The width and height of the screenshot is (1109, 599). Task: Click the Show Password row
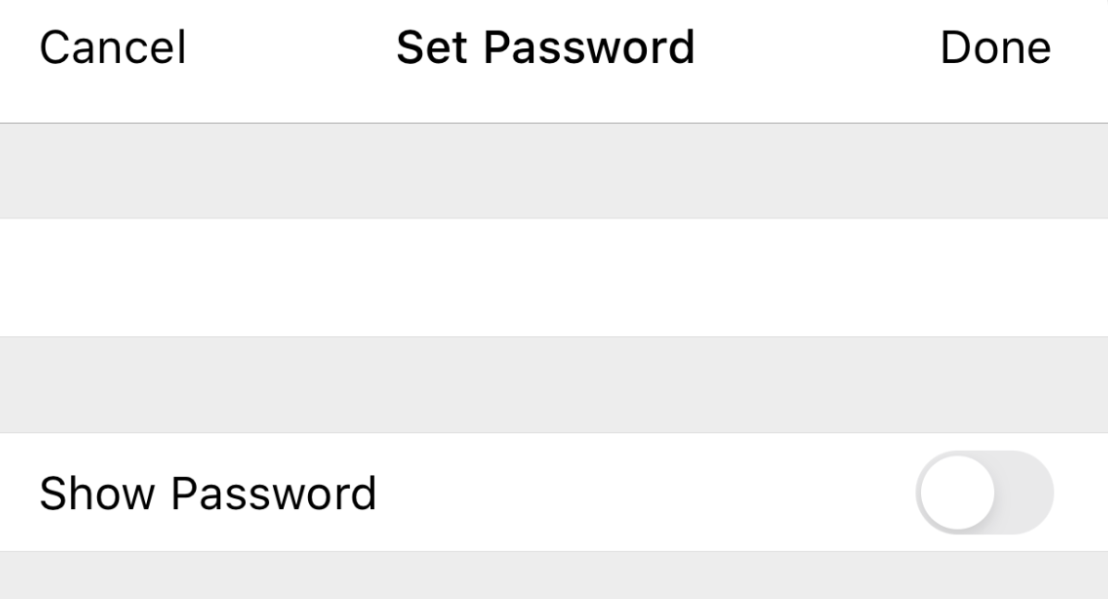point(554,492)
